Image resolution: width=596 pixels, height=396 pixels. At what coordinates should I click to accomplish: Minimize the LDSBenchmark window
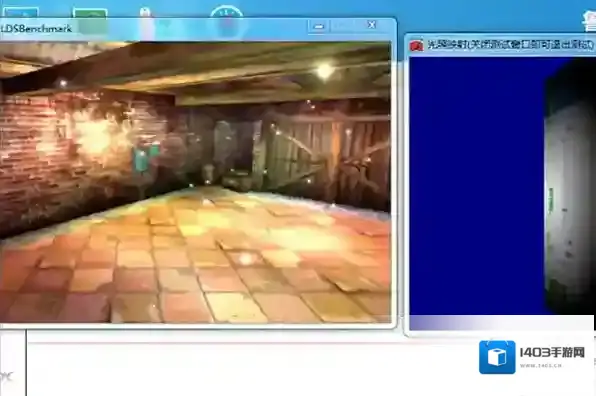319,26
